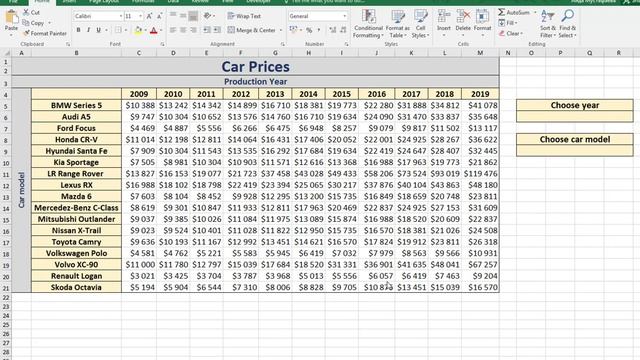Image resolution: width=640 pixels, height=360 pixels.
Task: Cut the selection with the scissors icon
Action: coord(26,13)
